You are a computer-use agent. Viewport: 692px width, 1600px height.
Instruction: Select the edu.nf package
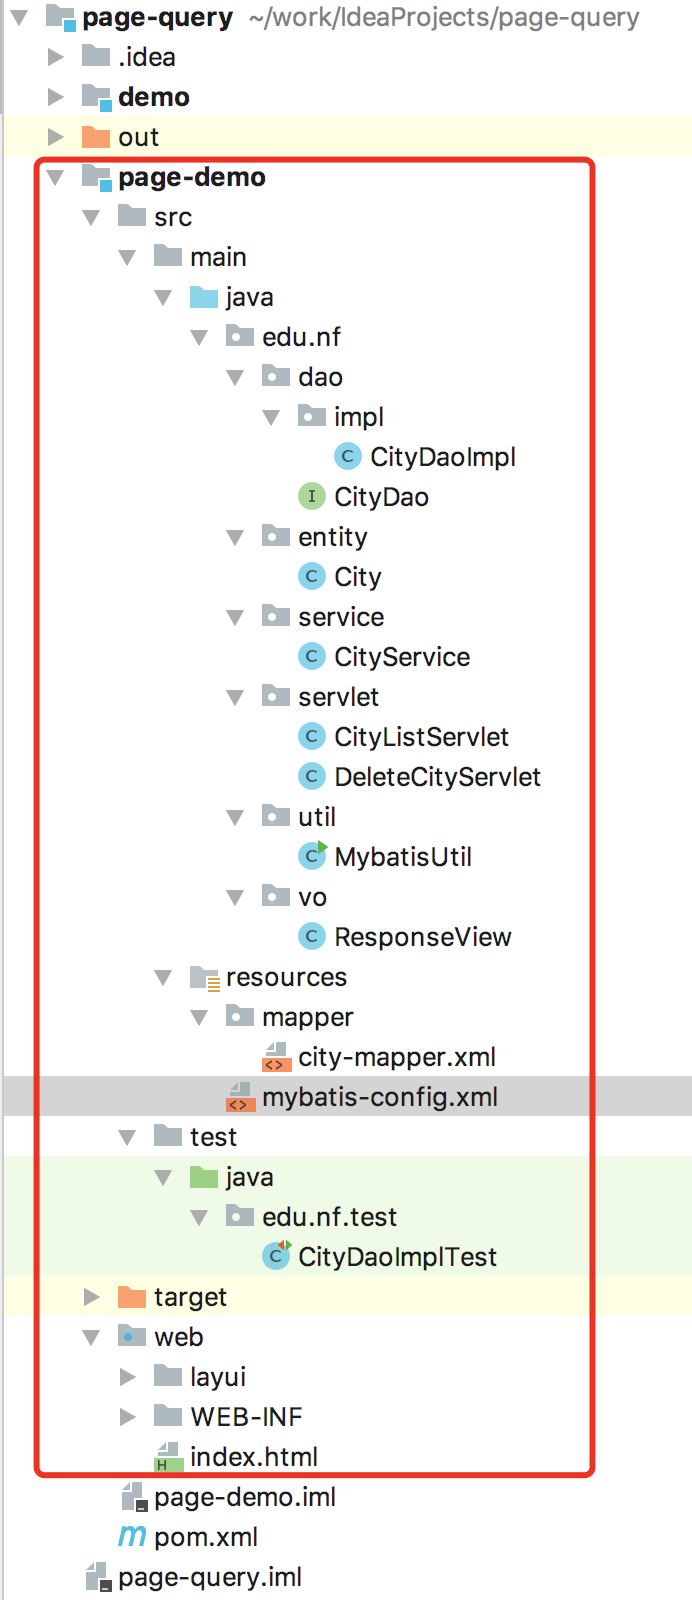pyautogui.click(x=301, y=337)
